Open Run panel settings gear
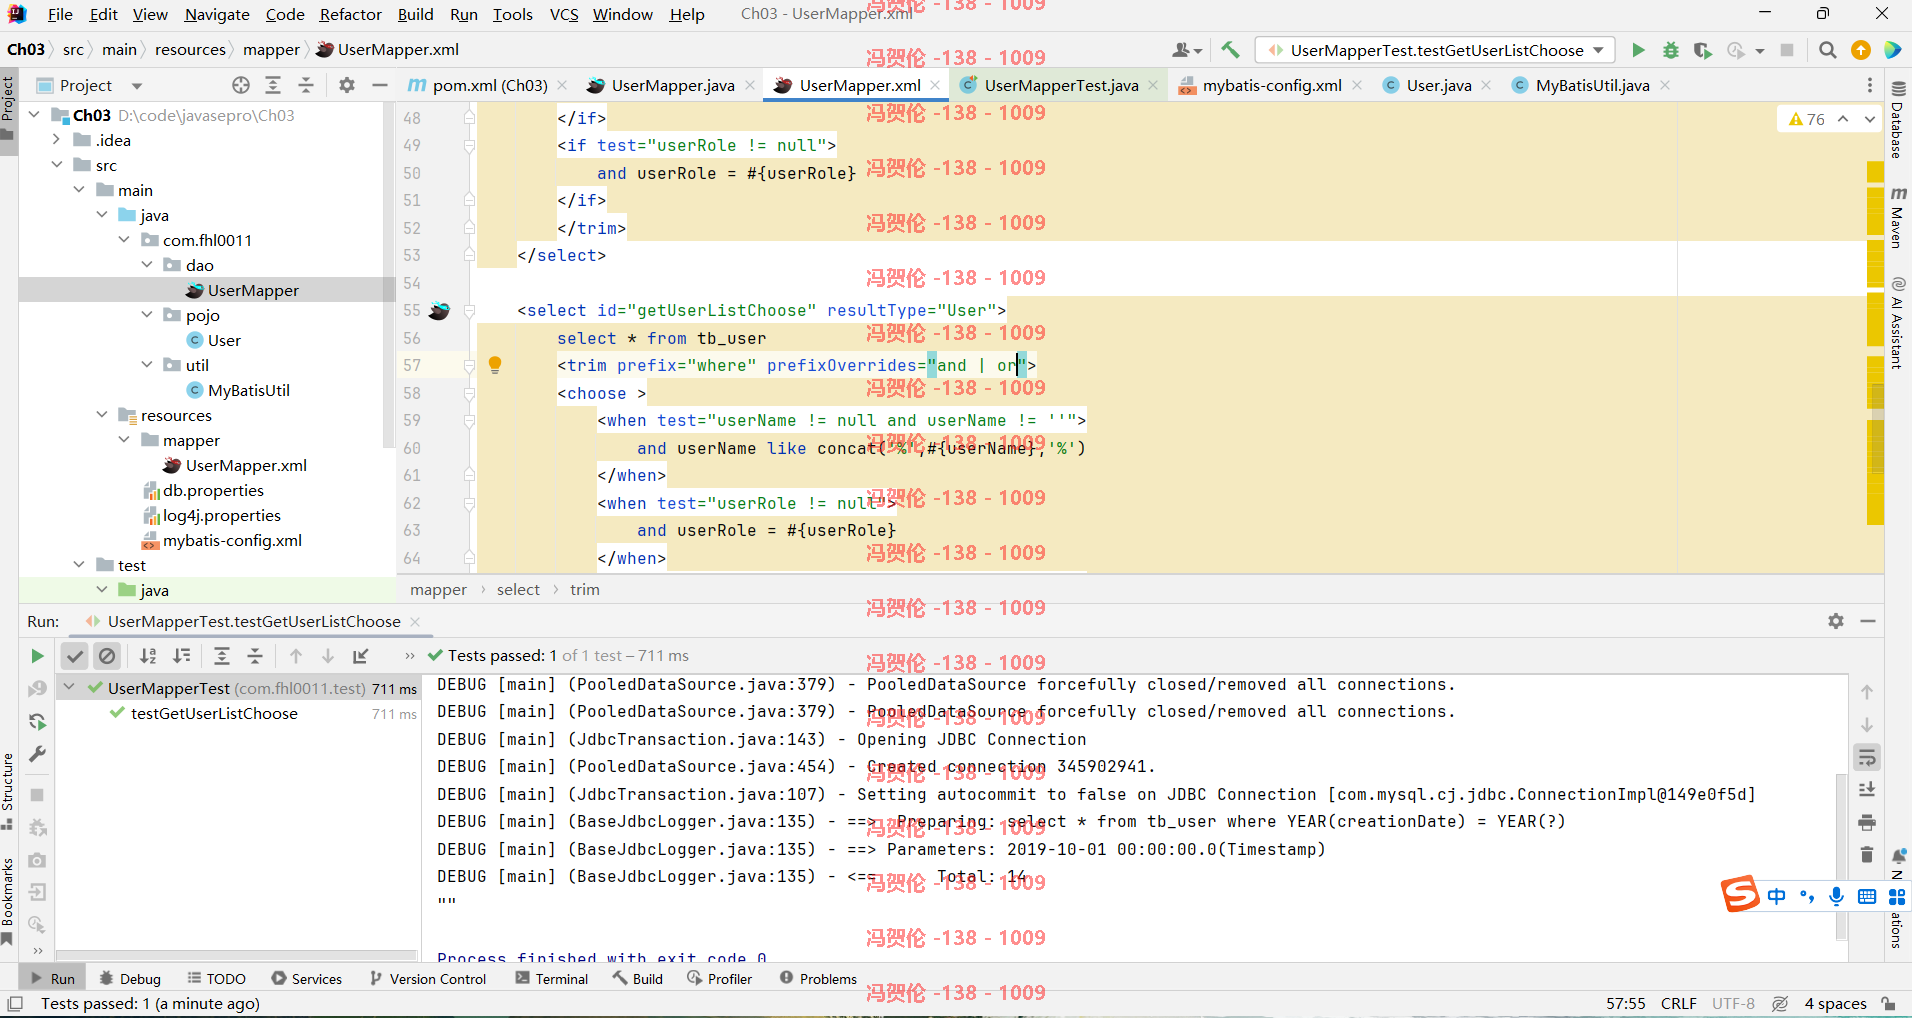 click(1836, 621)
